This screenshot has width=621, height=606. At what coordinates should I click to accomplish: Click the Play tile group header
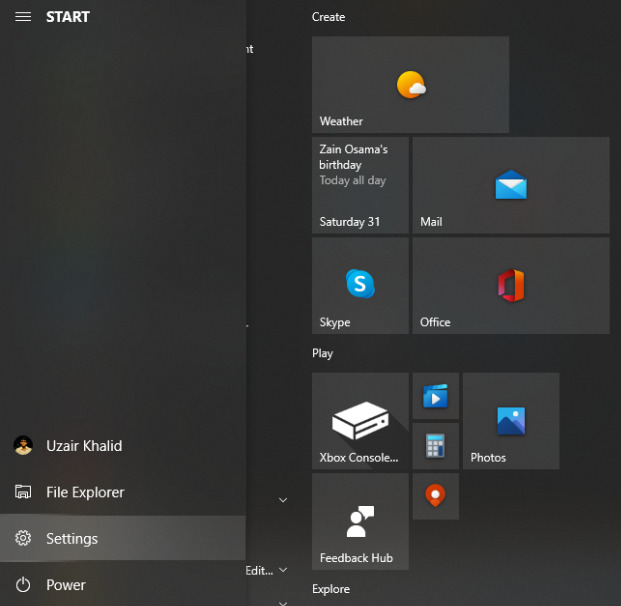[323, 353]
